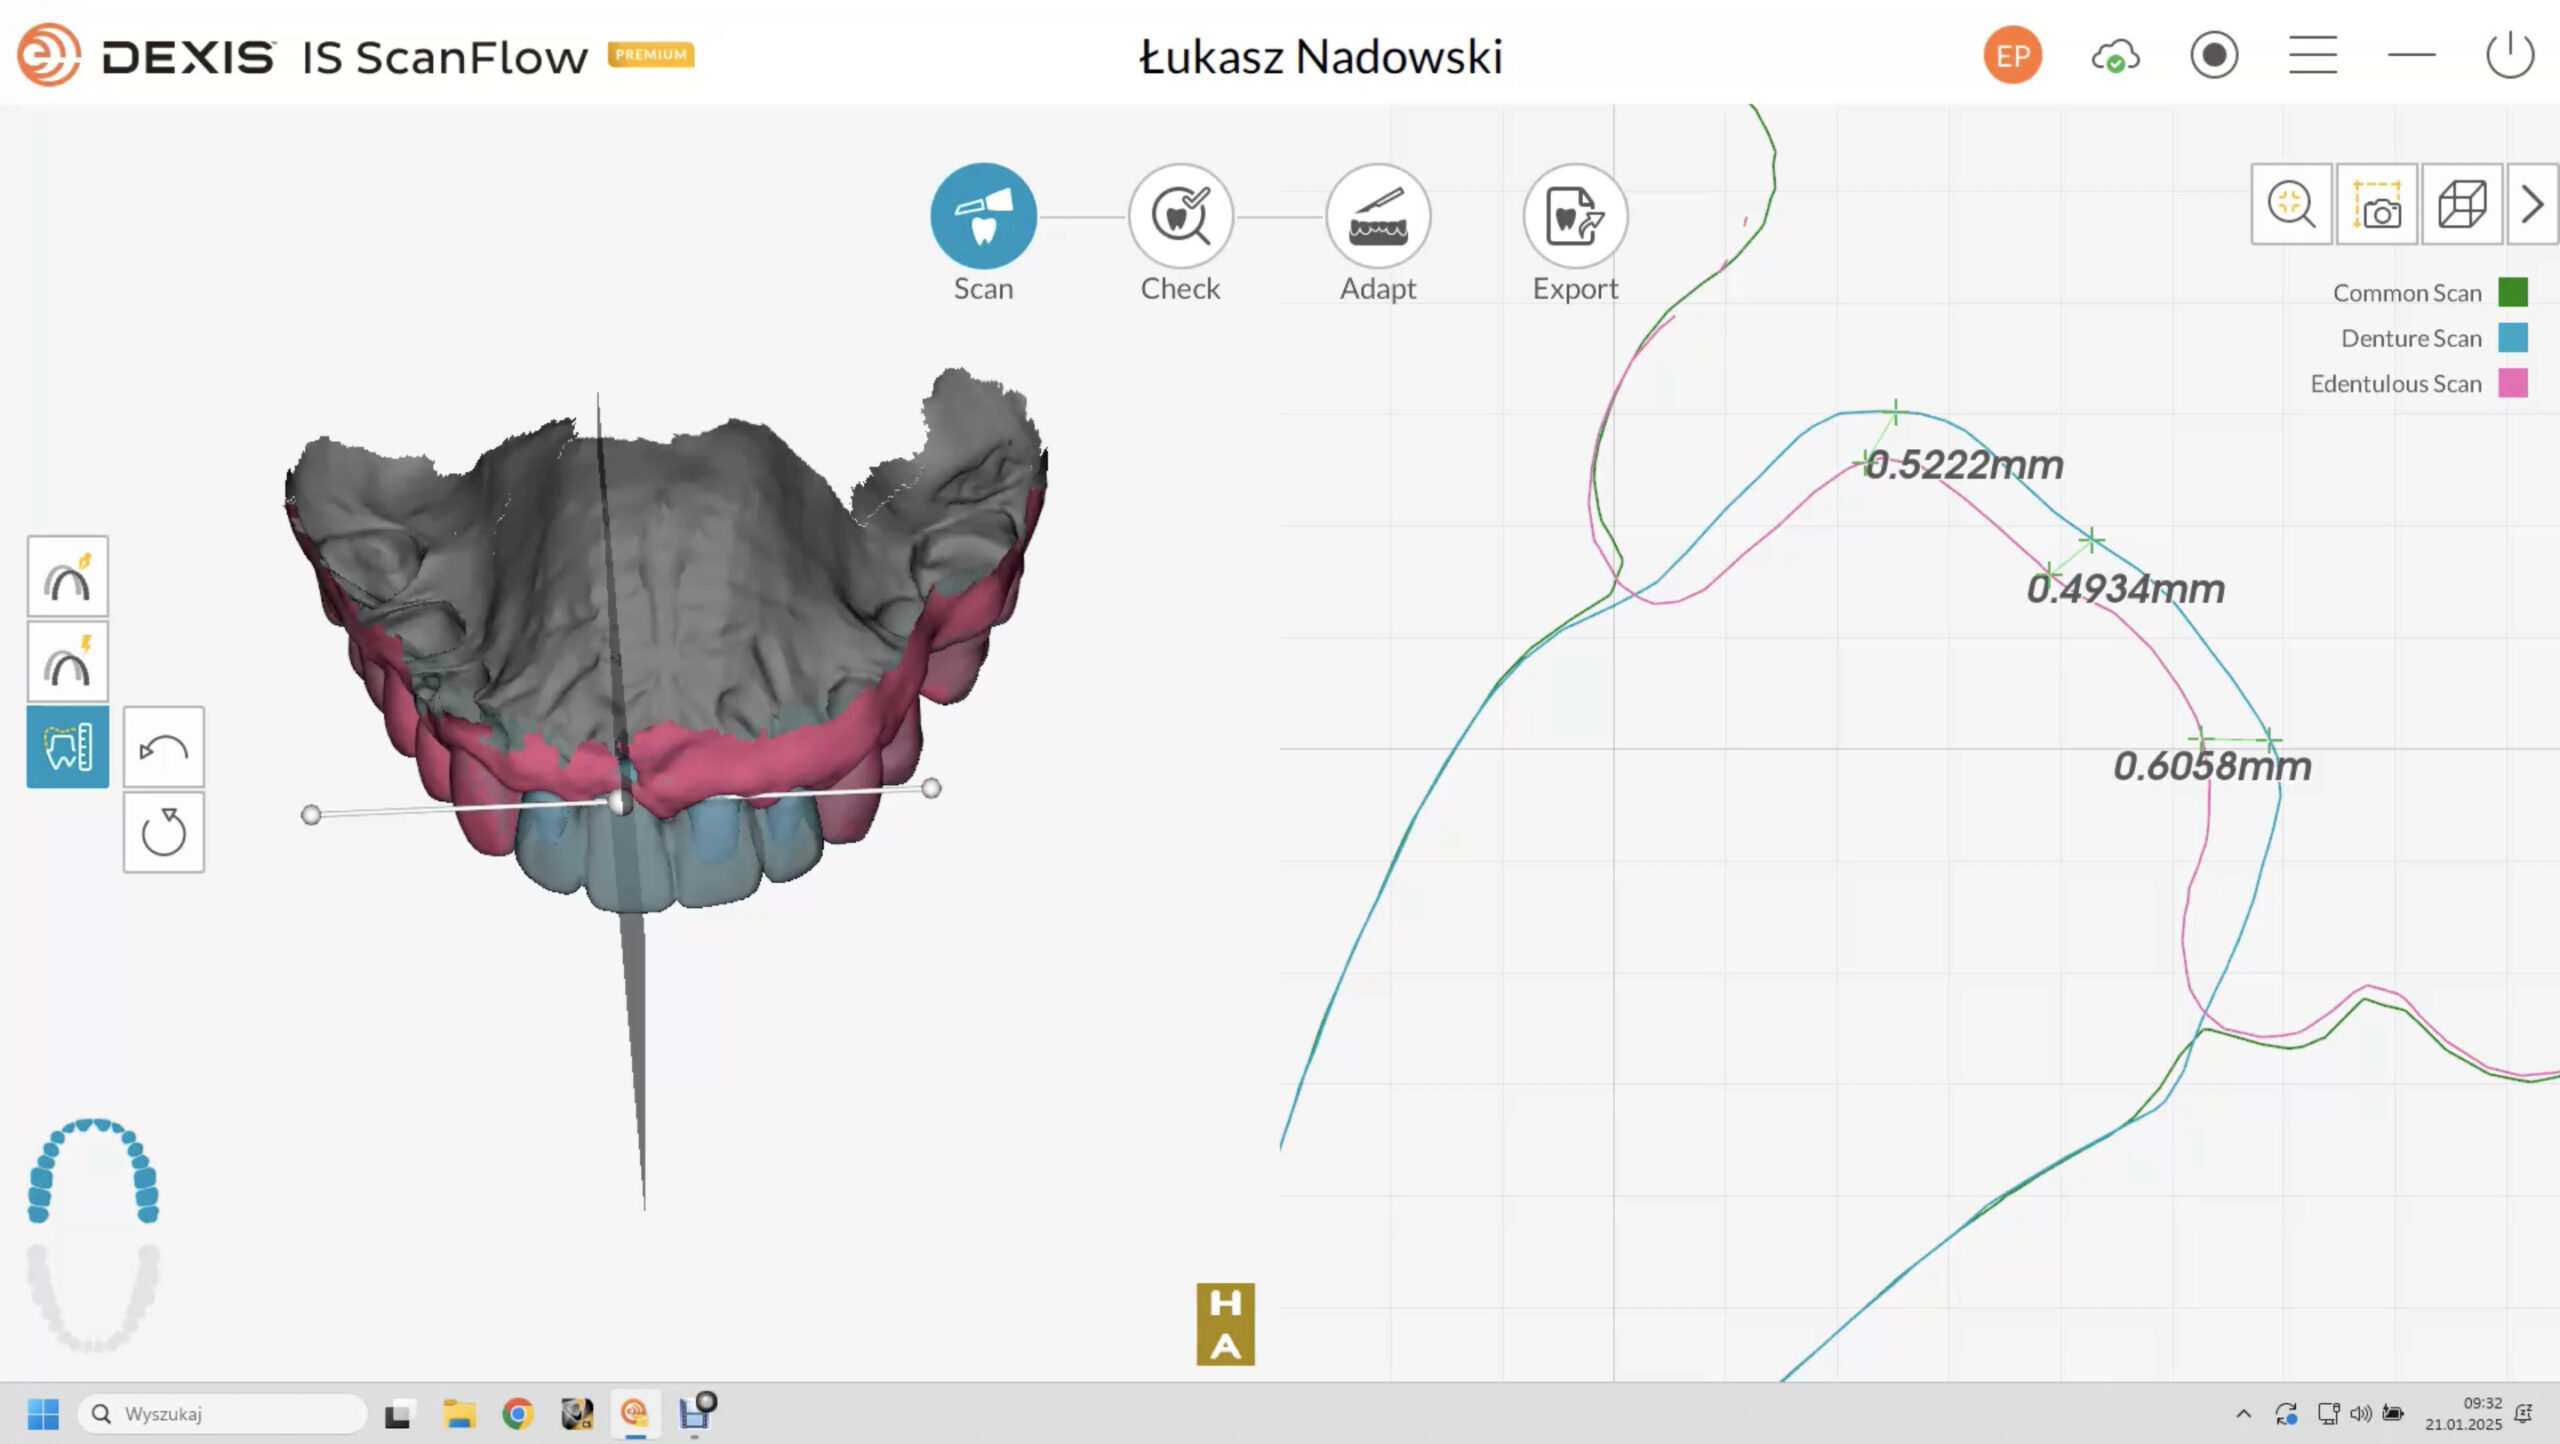Expand the right toolbar chevron arrow
Screen dimensions: 2560x1444
point(2532,204)
